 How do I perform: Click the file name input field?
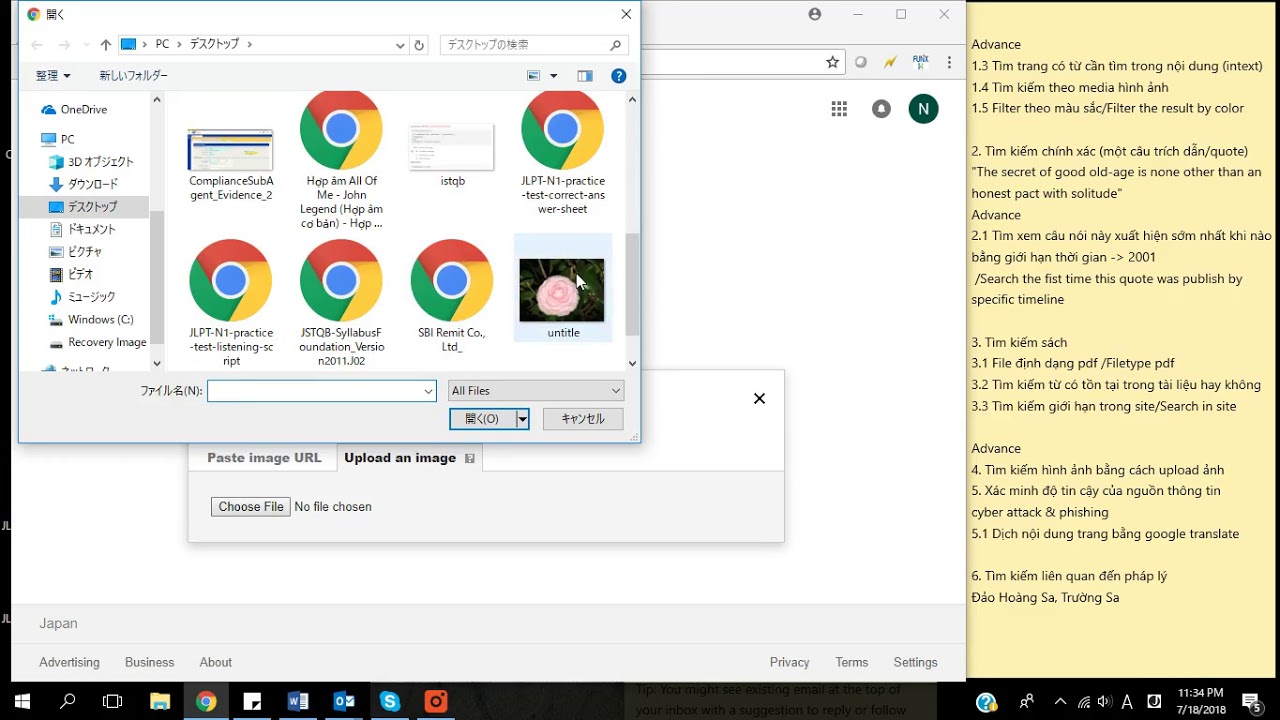(315, 391)
